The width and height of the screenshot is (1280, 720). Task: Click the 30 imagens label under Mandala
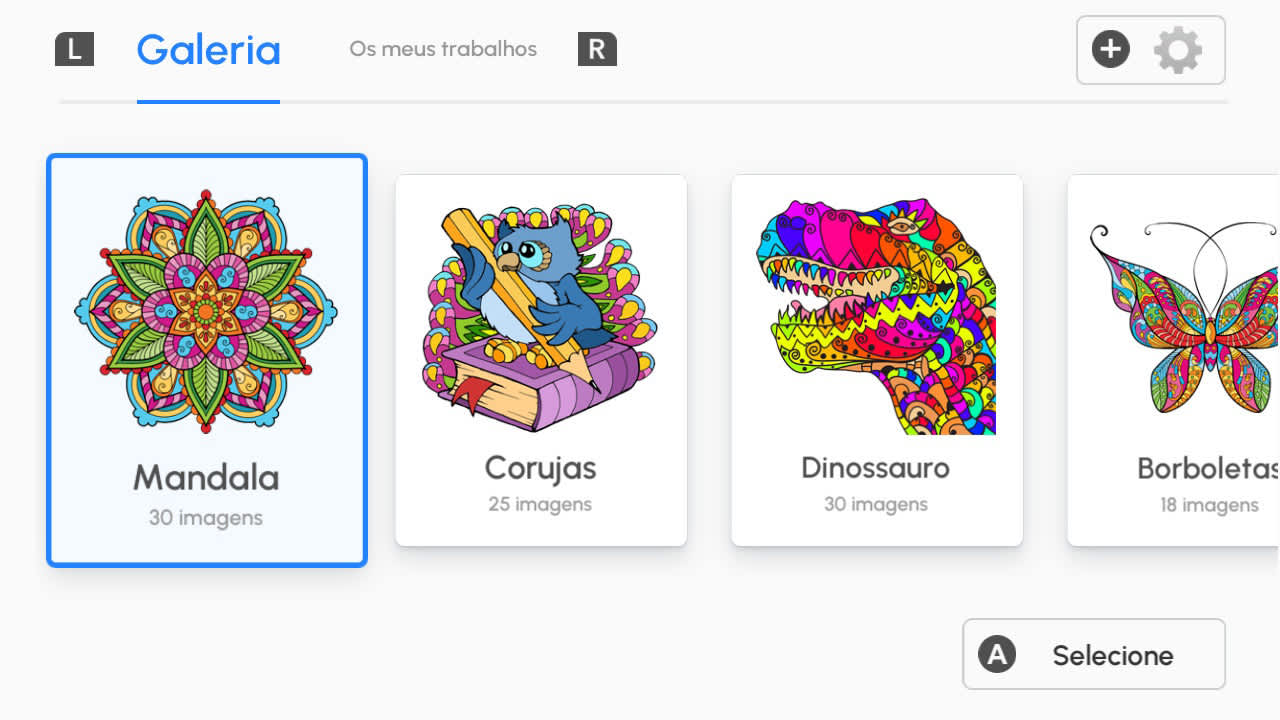pos(206,518)
